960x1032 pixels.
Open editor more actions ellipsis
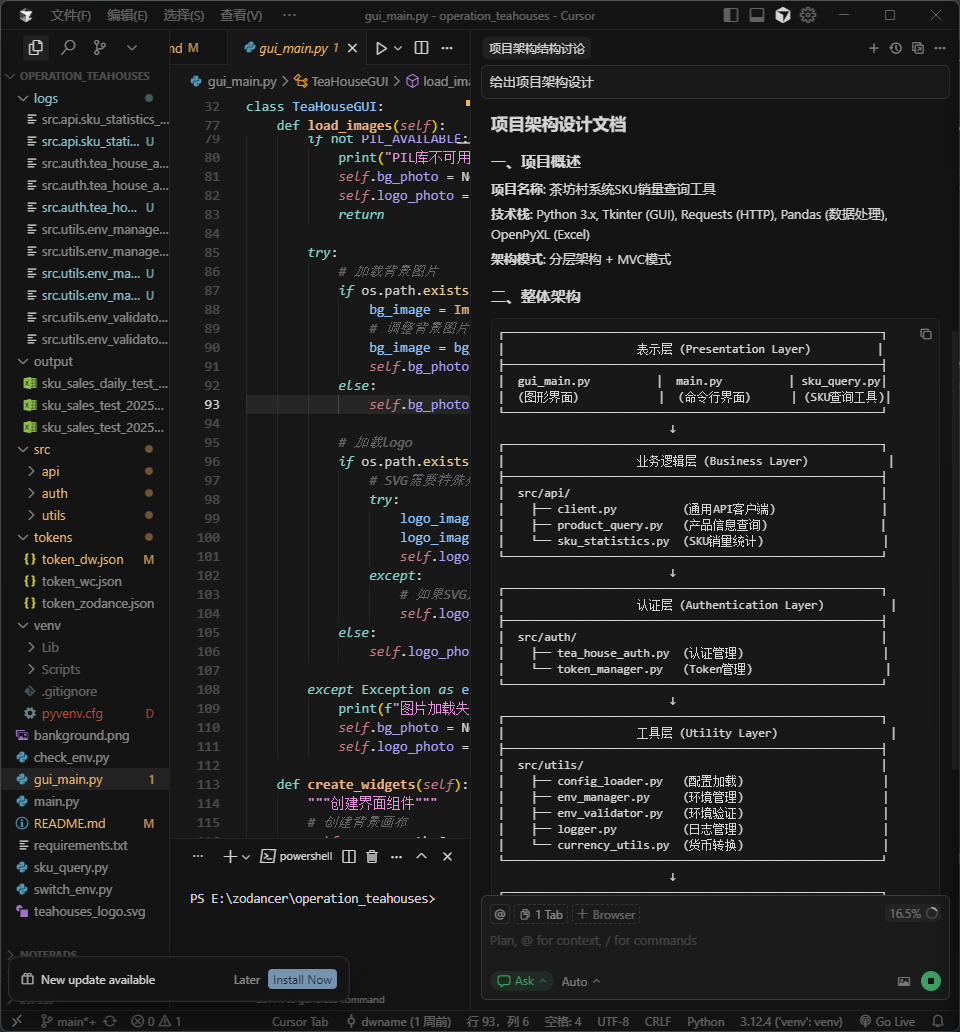[447, 48]
